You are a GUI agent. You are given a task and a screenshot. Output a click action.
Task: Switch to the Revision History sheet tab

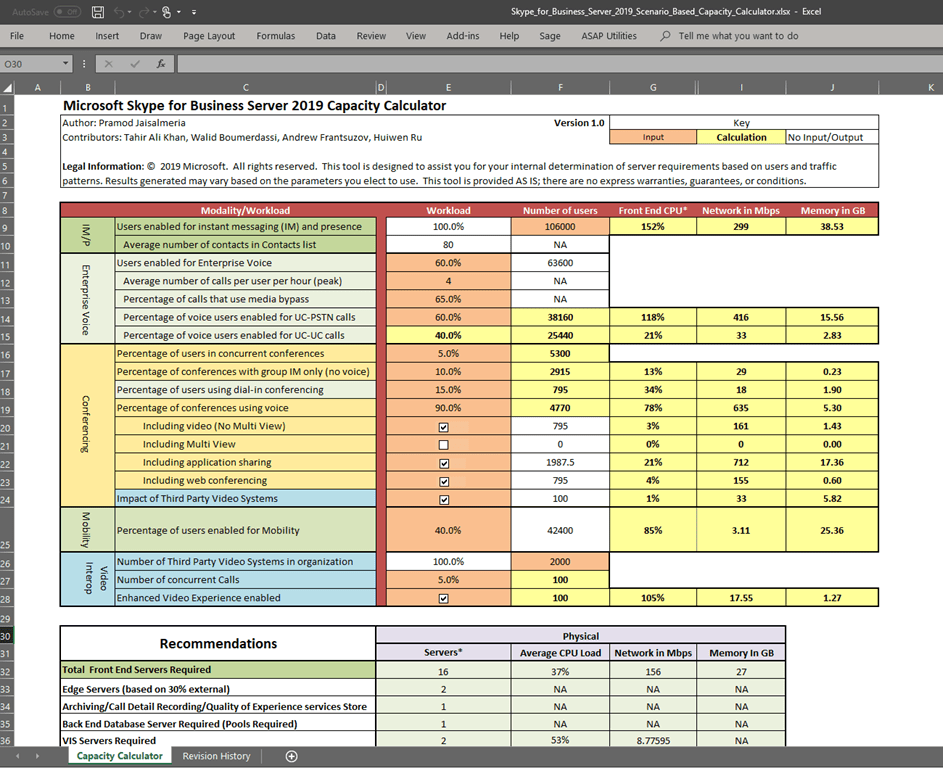coord(216,756)
